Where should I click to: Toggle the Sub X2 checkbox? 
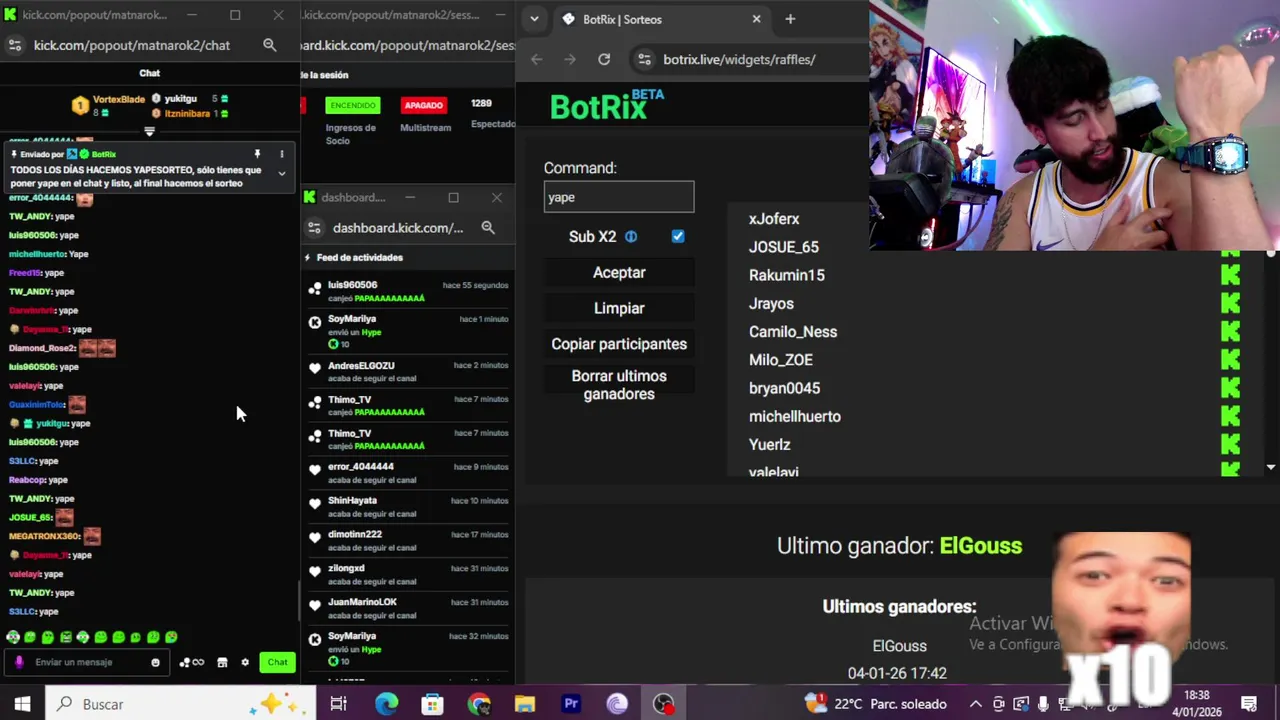coord(678,237)
